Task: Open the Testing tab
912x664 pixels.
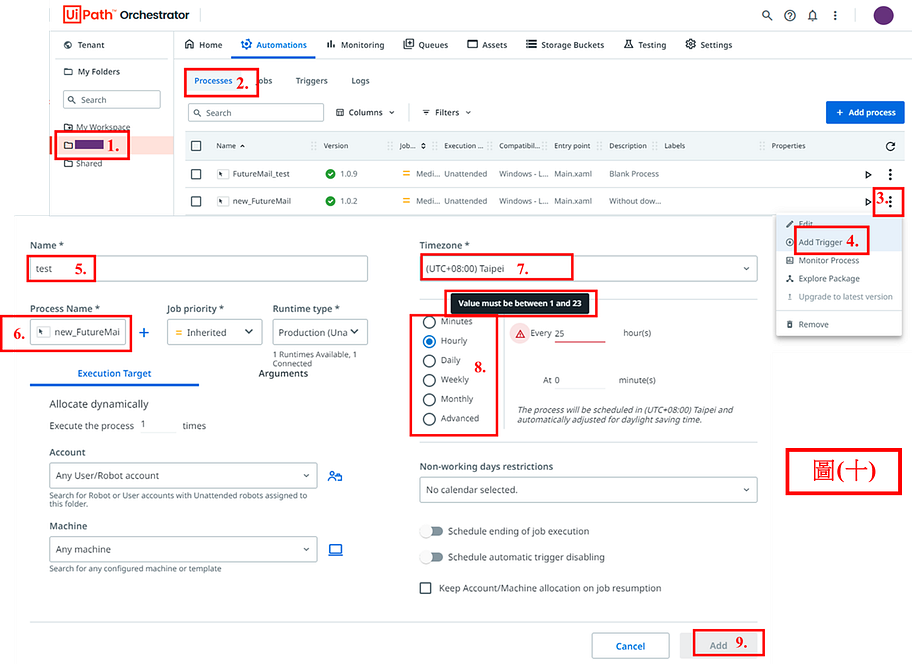Action: click(x=645, y=45)
